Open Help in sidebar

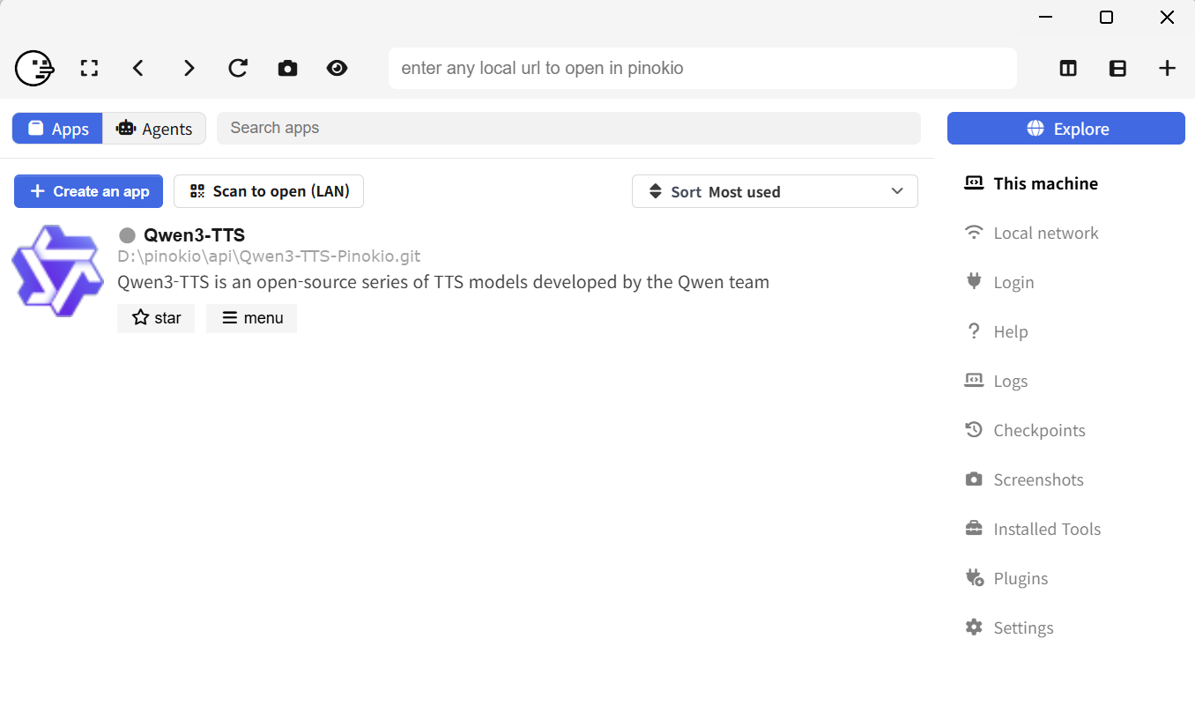(x=996, y=331)
